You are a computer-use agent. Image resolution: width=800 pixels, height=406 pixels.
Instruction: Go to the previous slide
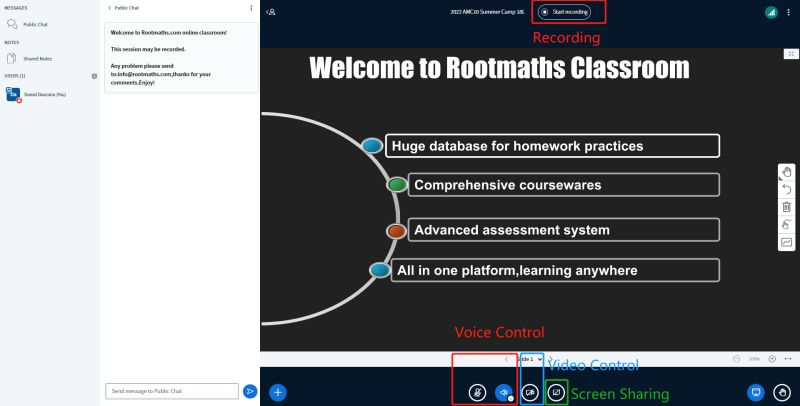point(506,359)
